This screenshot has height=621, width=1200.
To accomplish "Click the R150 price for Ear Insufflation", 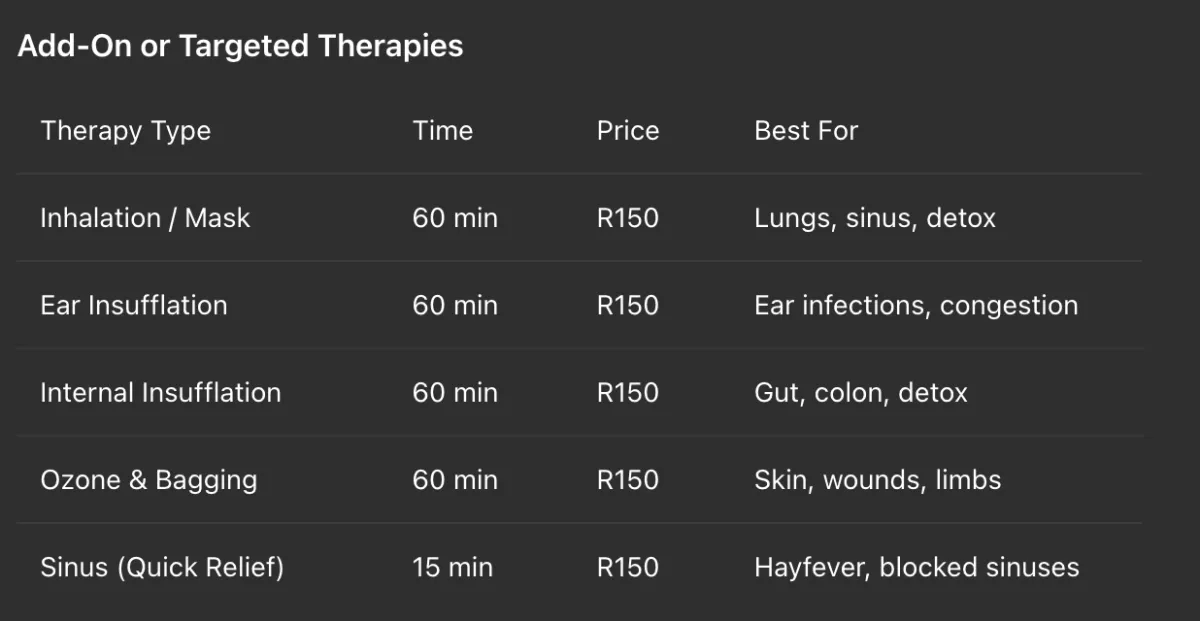I will click(628, 305).
